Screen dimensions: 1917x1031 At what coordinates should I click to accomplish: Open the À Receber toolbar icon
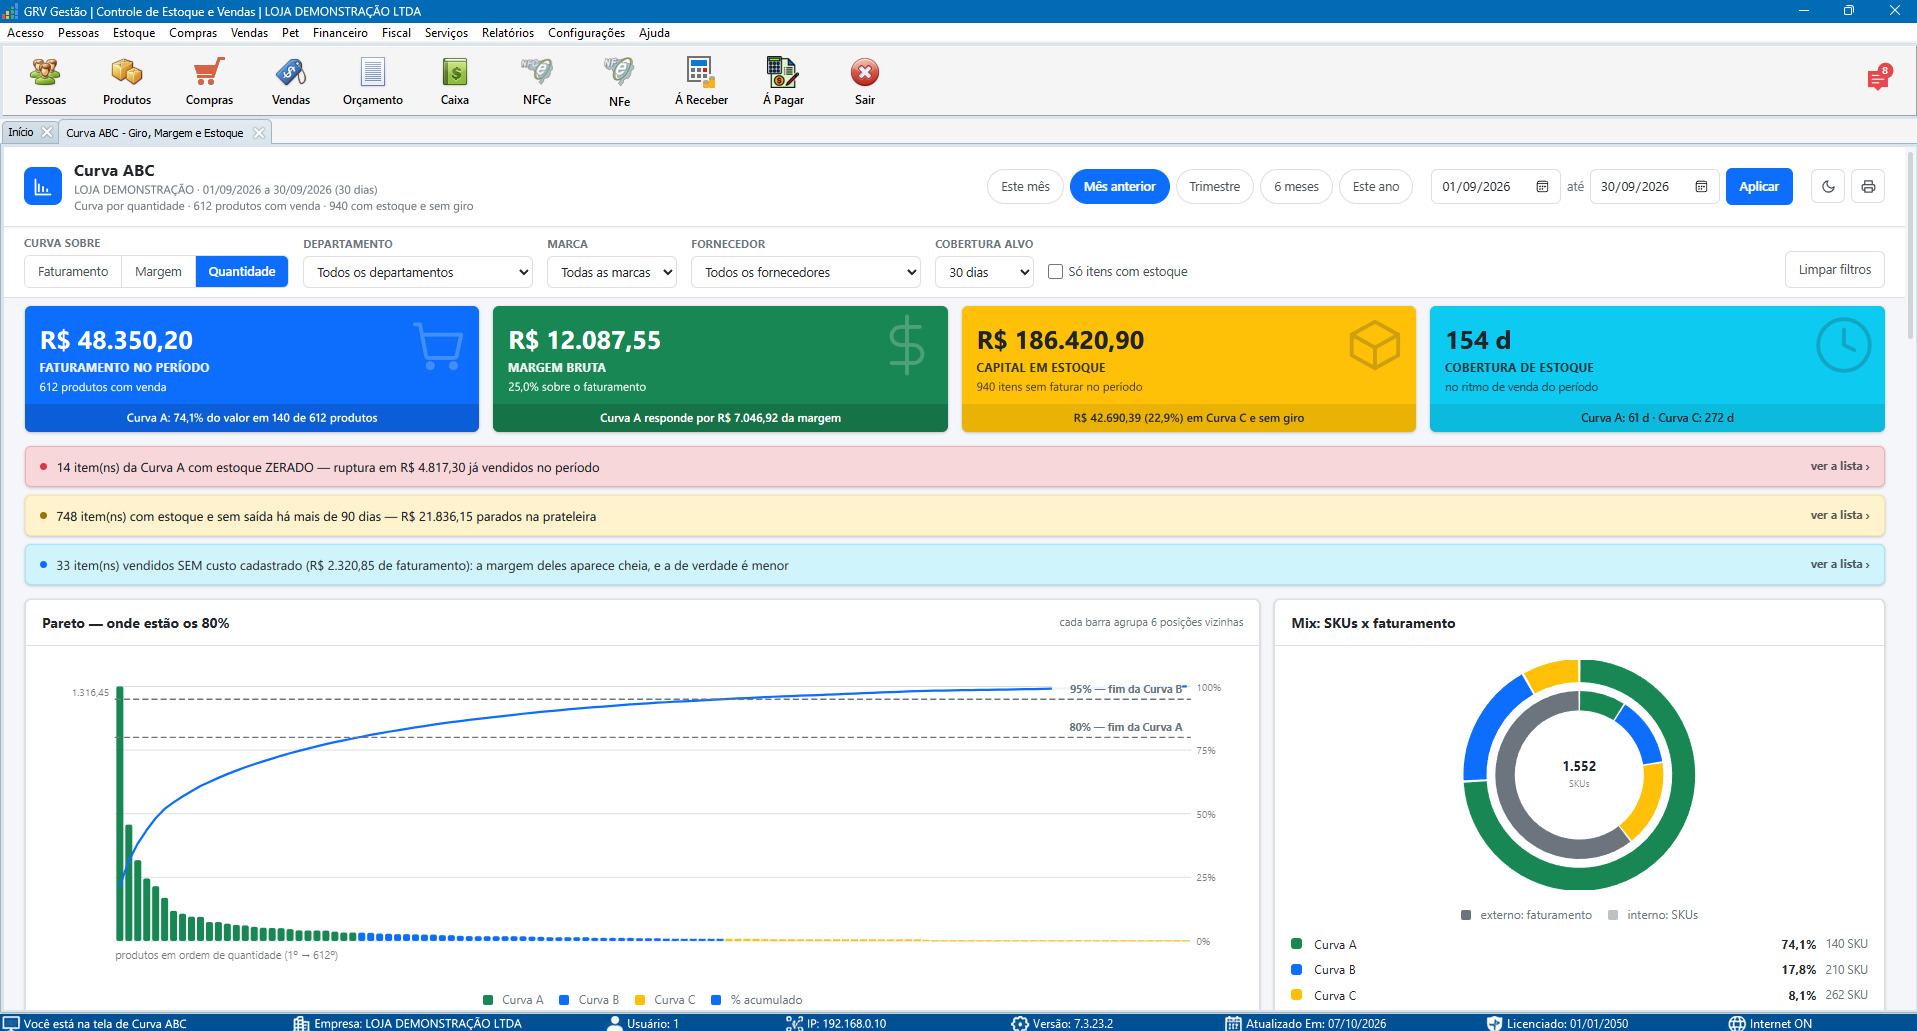pyautogui.click(x=700, y=72)
